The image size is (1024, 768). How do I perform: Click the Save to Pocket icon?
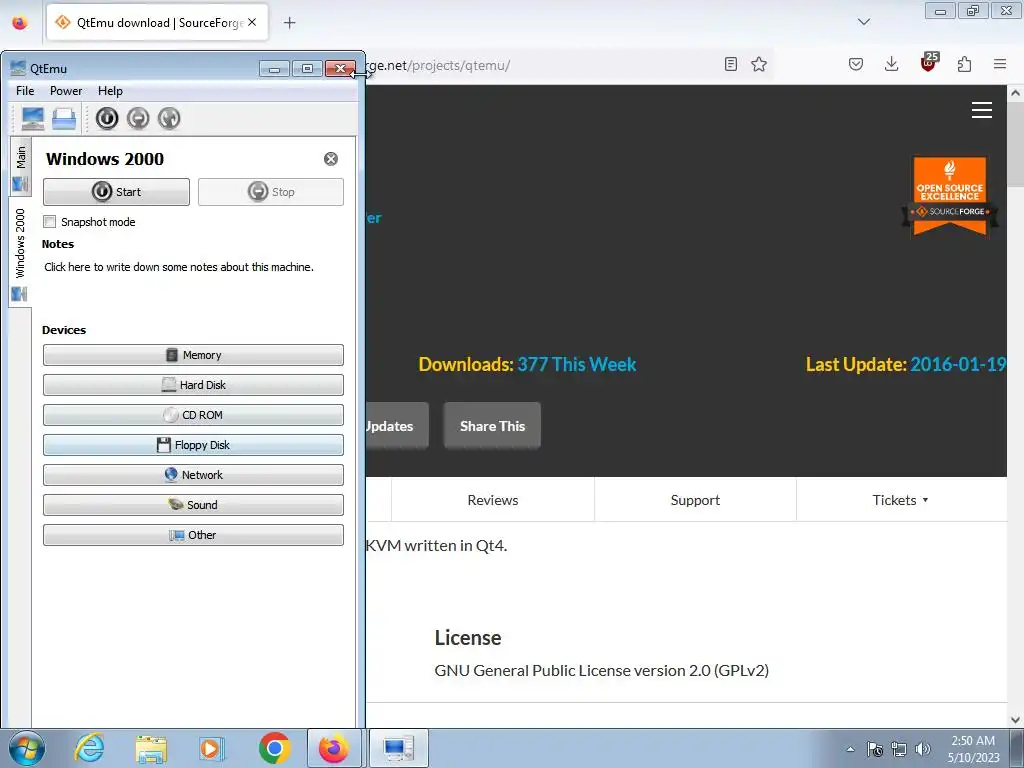point(856,64)
